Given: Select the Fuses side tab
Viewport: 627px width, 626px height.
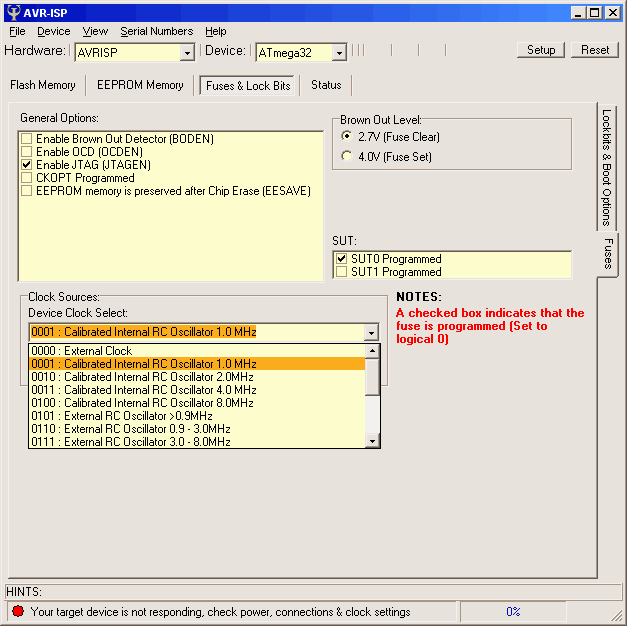Looking at the screenshot, I should pos(608,254).
